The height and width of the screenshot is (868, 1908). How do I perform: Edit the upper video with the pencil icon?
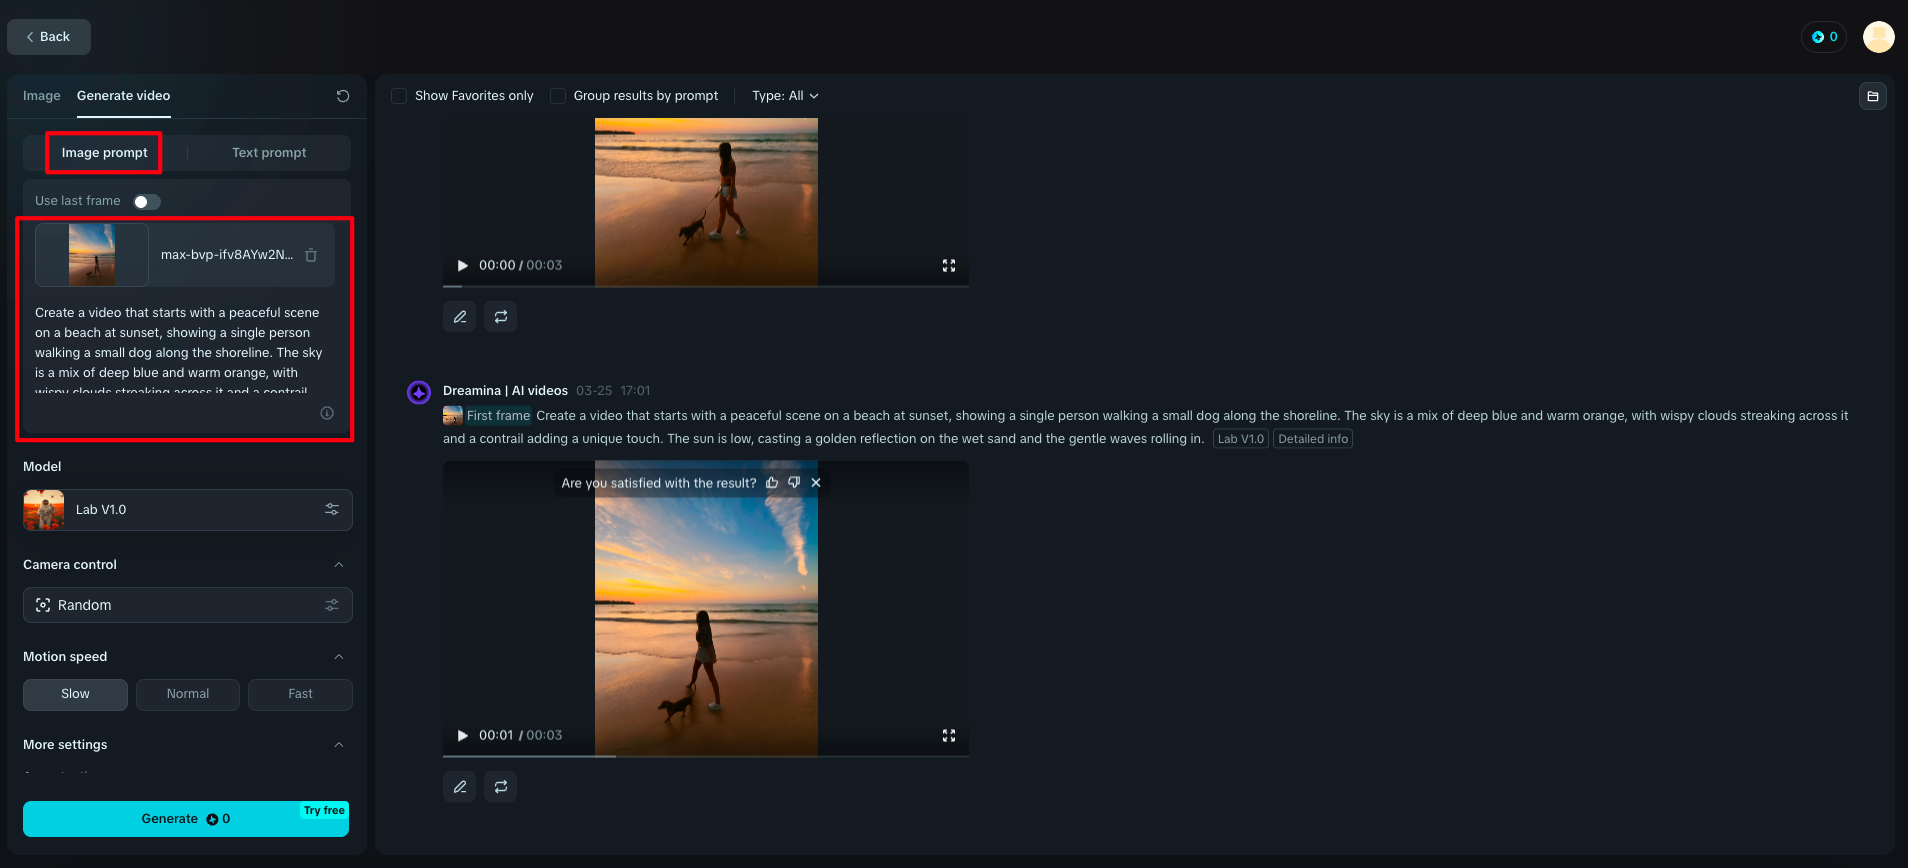coord(460,317)
